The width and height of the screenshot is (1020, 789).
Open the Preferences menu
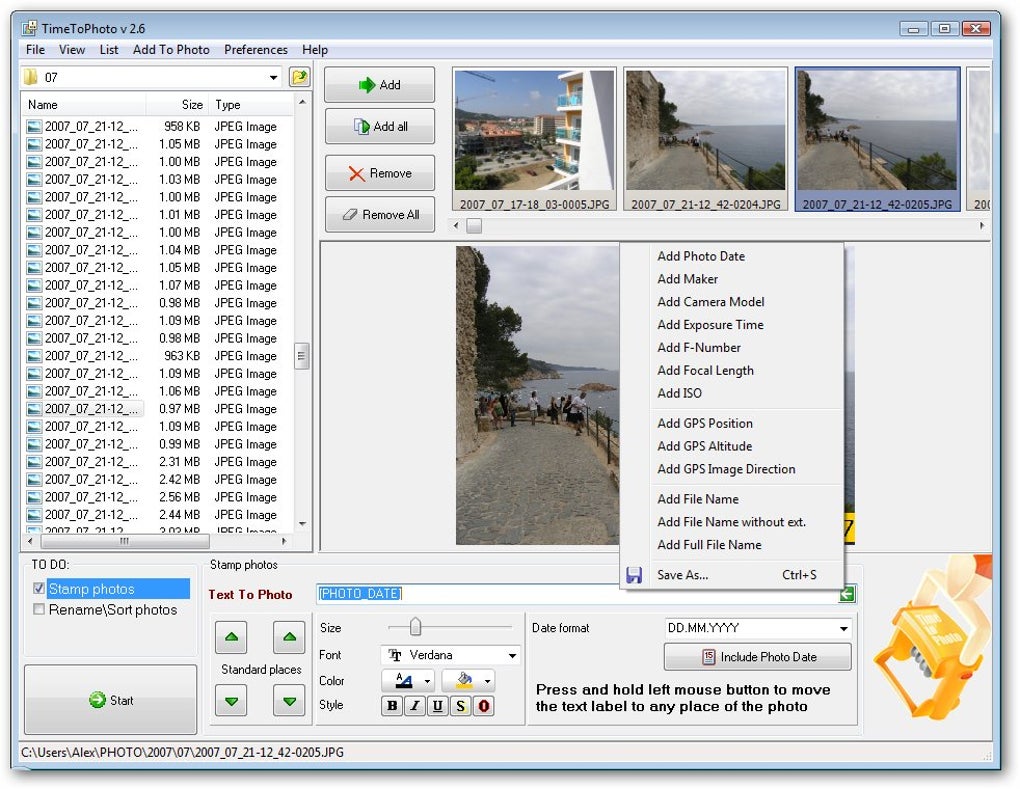tap(256, 50)
